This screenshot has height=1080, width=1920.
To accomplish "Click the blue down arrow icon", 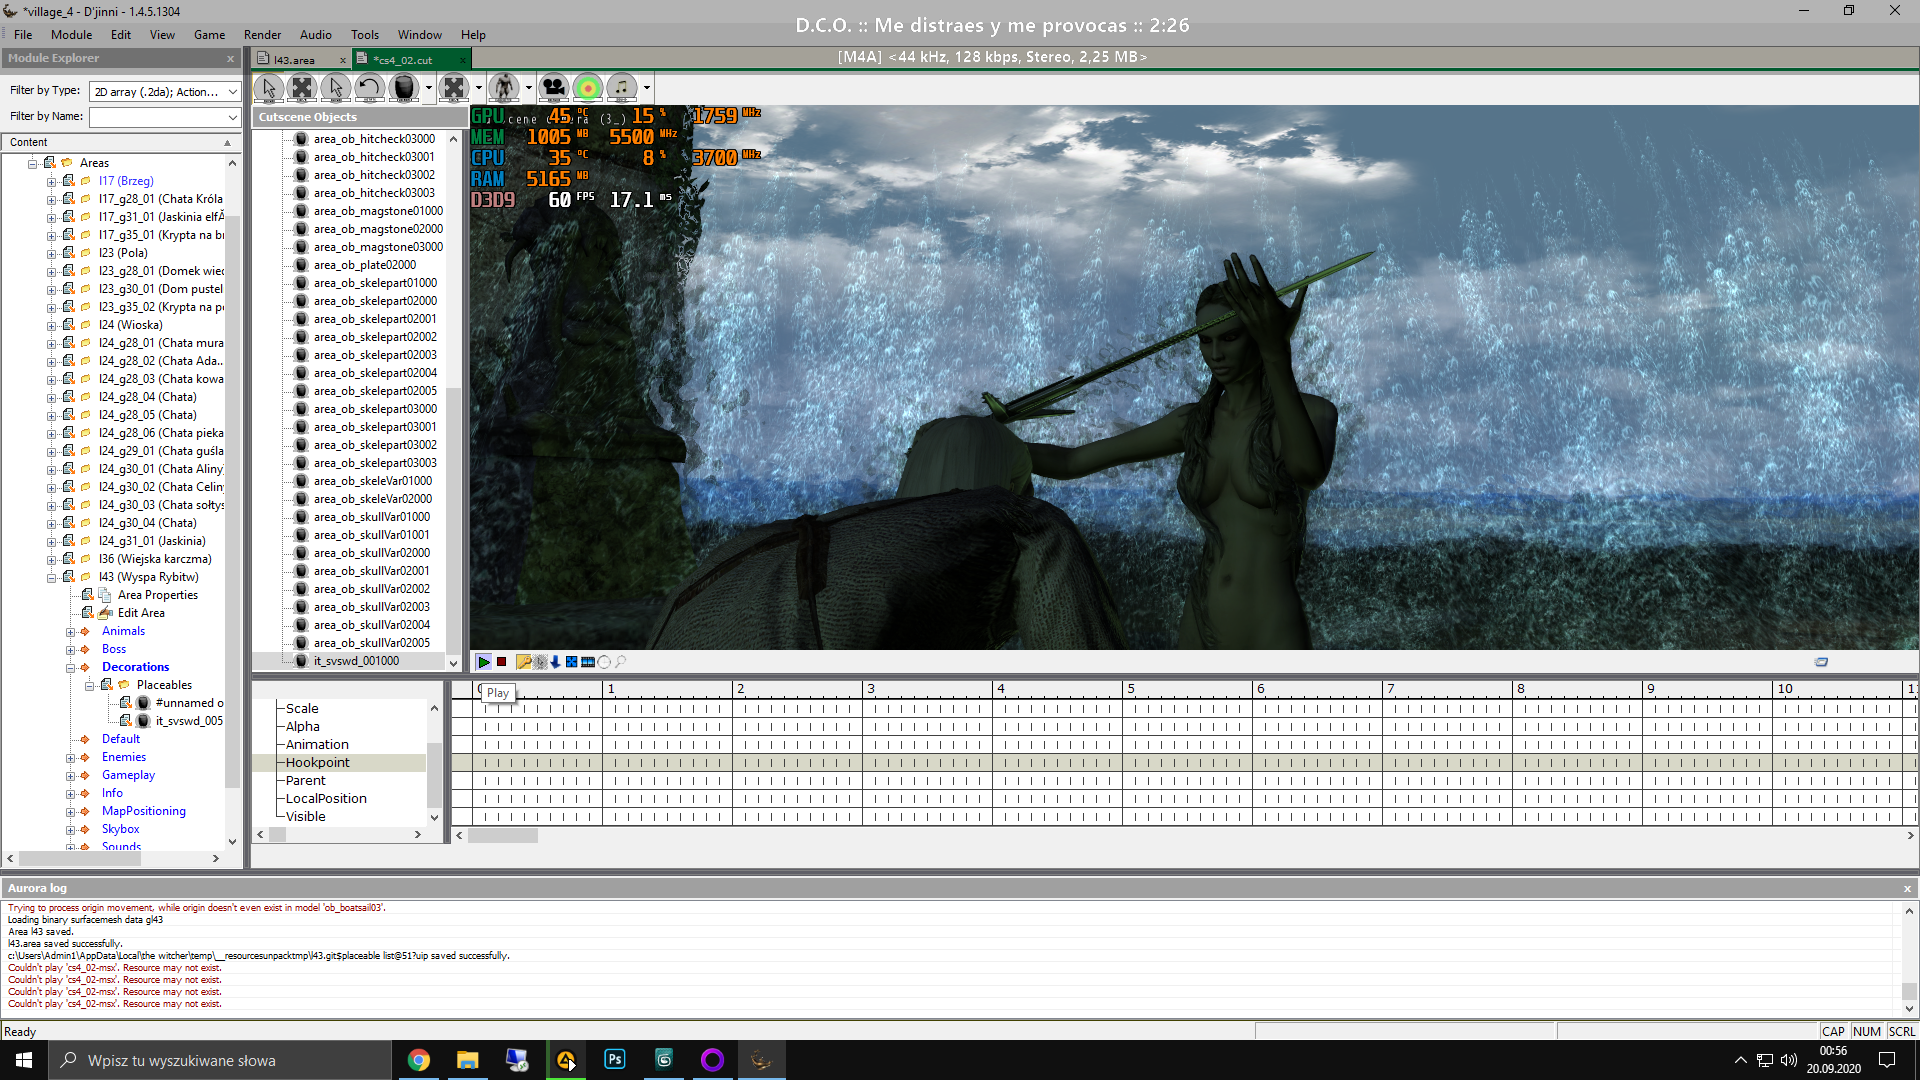I will pyautogui.click(x=556, y=662).
